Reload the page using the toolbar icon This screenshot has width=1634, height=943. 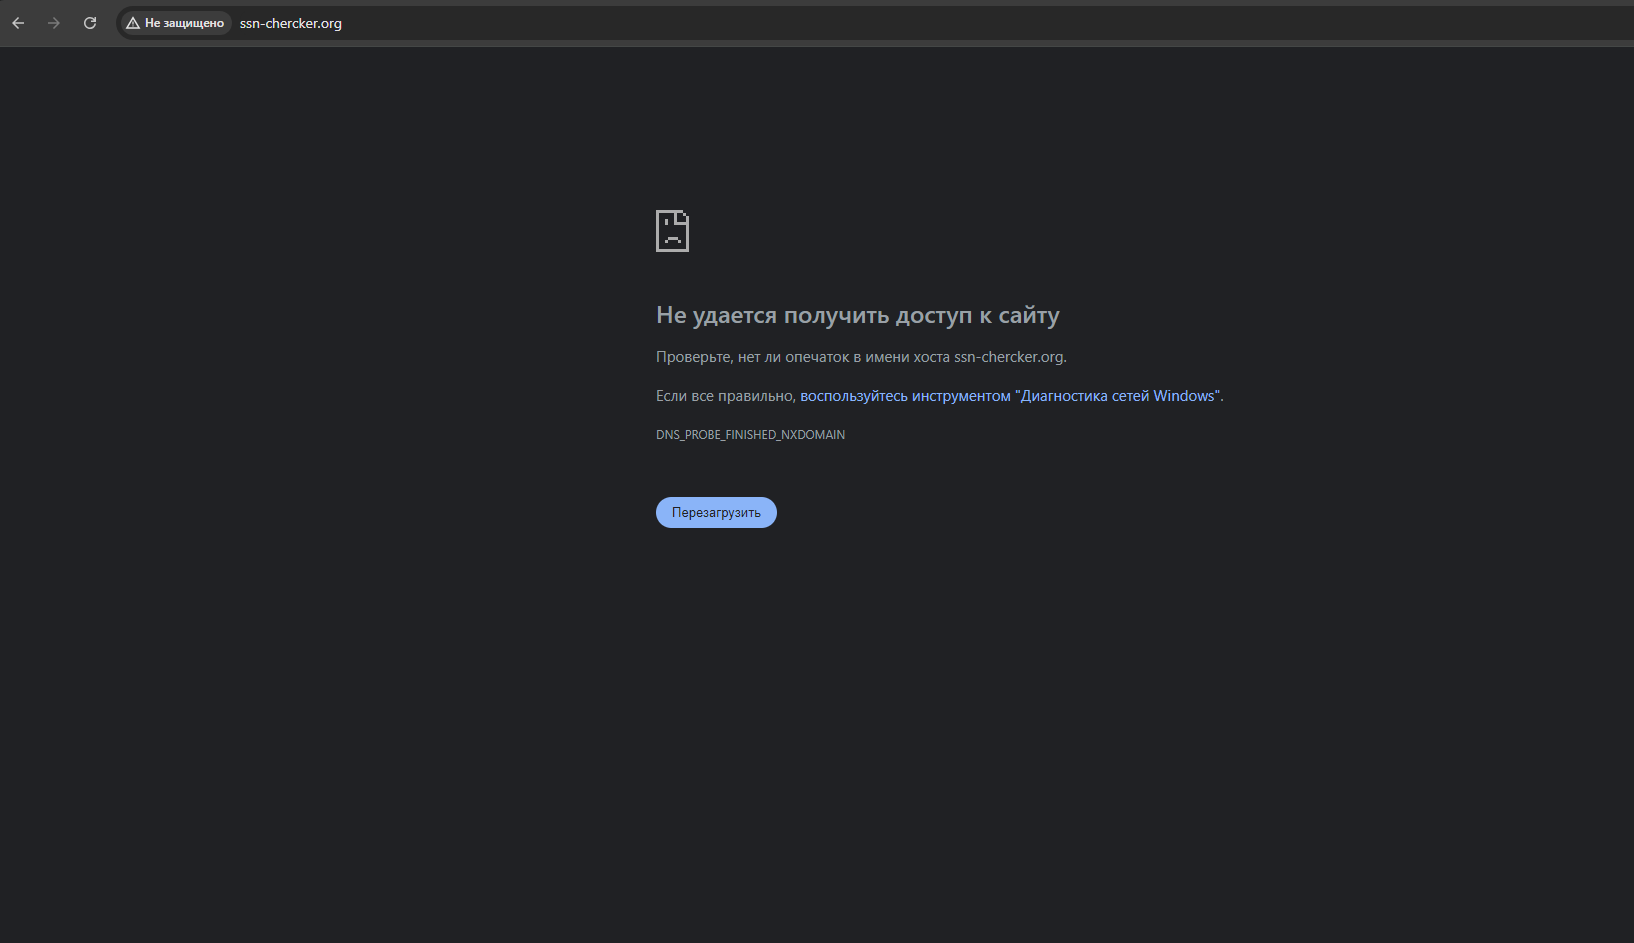(x=90, y=23)
